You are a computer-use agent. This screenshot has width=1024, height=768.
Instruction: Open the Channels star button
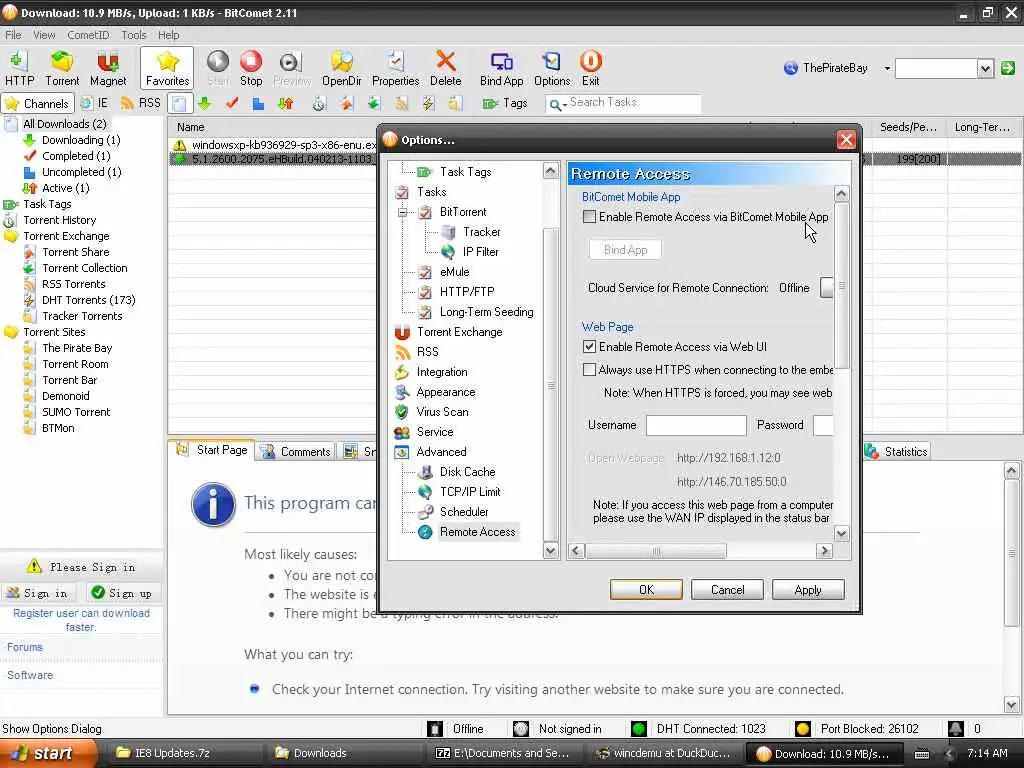[x=37, y=103]
